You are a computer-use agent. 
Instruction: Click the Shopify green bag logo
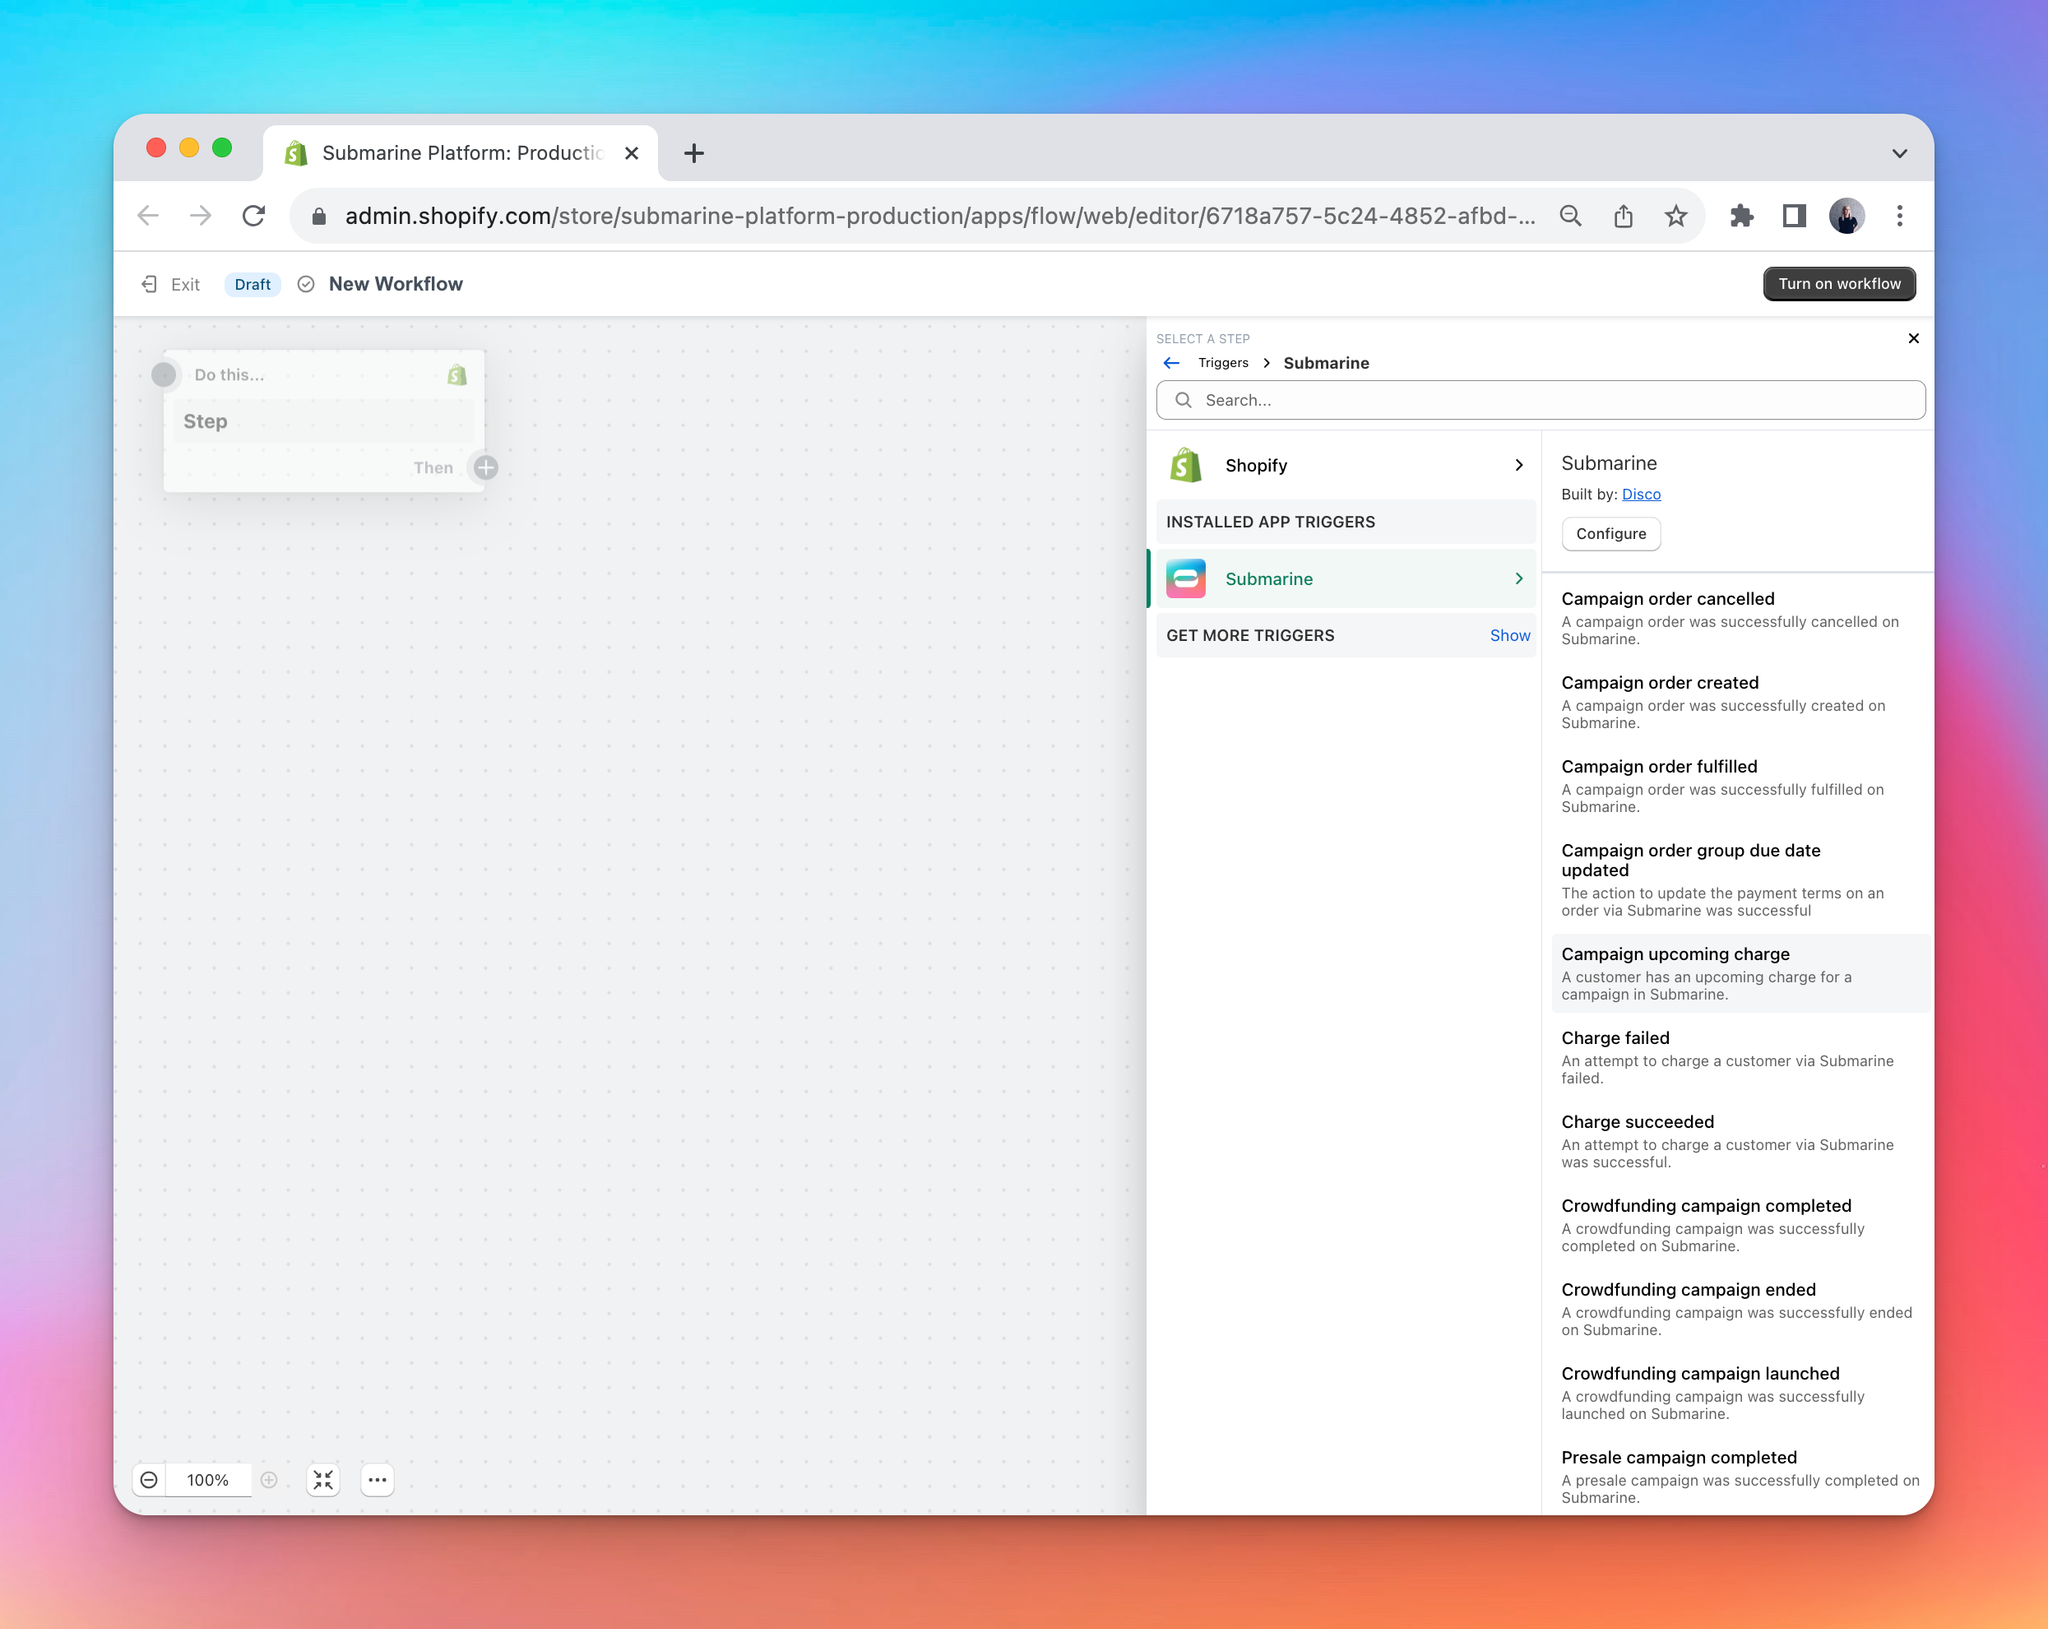pos(1186,465)
